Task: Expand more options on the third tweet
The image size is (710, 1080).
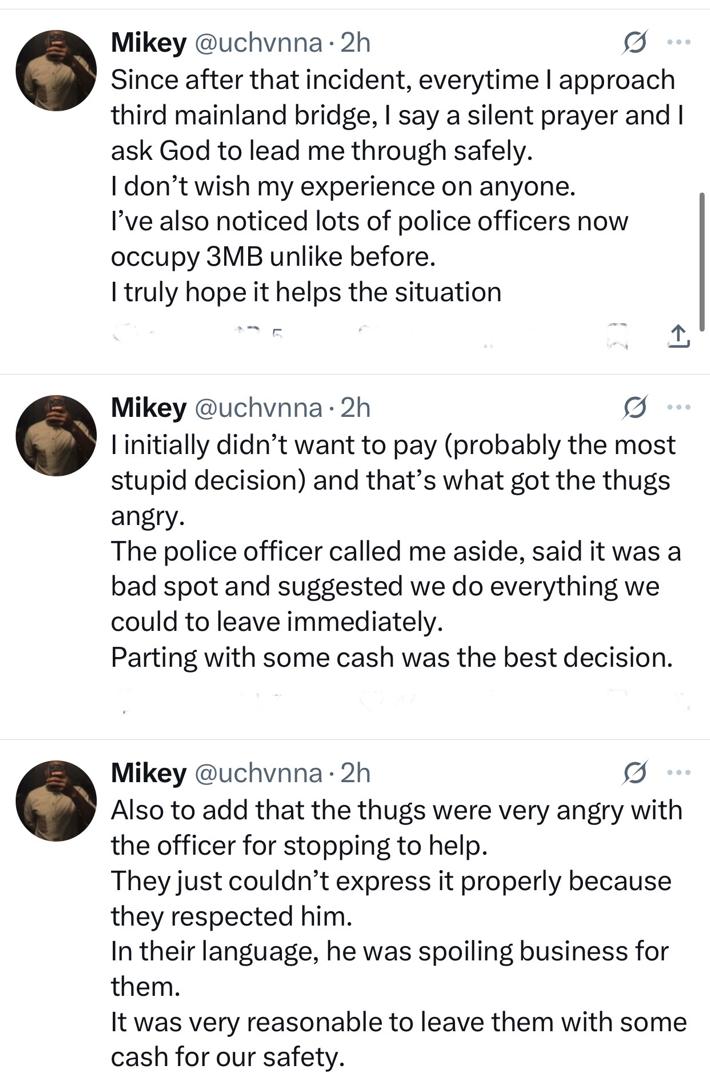Action: (679, 773)
